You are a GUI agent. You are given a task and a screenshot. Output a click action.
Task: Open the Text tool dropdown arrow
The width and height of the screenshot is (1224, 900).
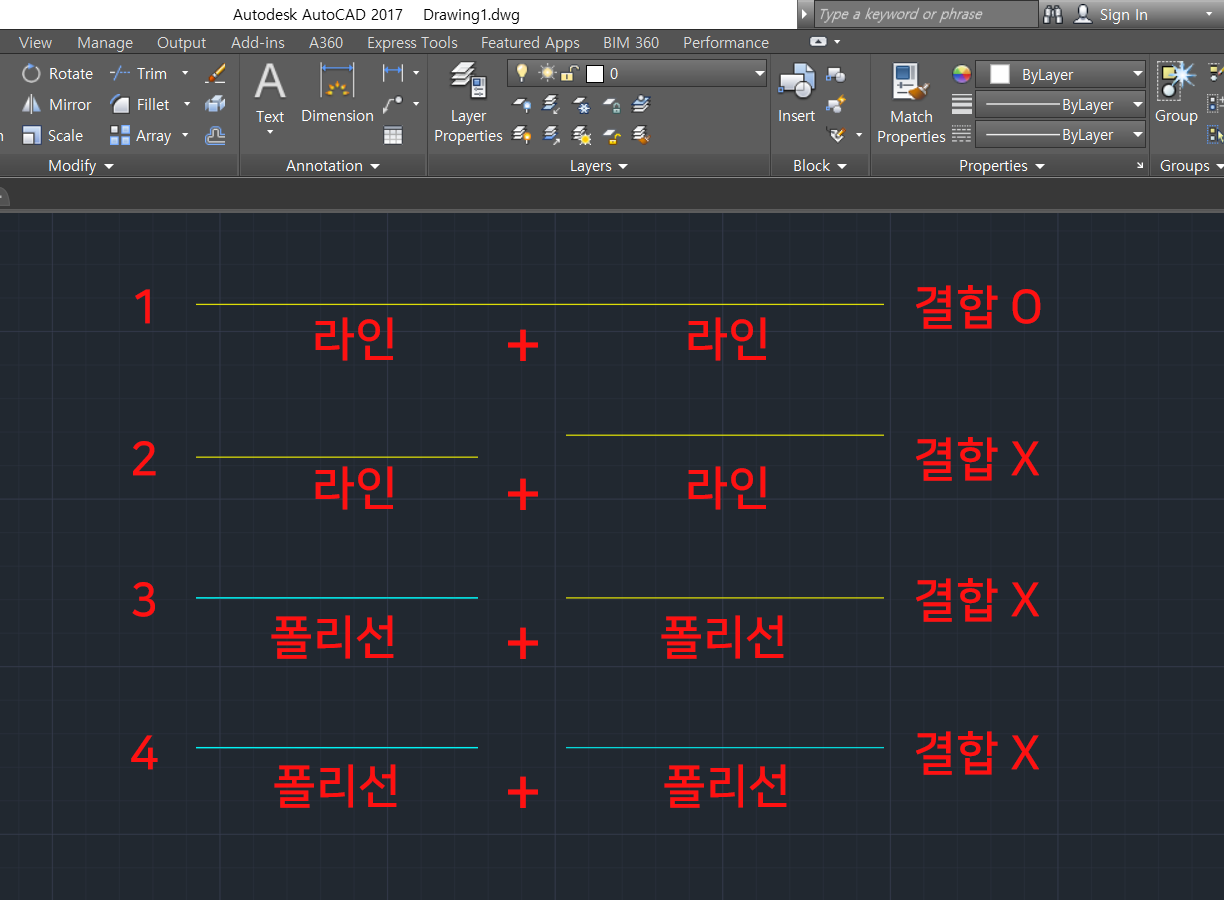(x=270, y=132)
